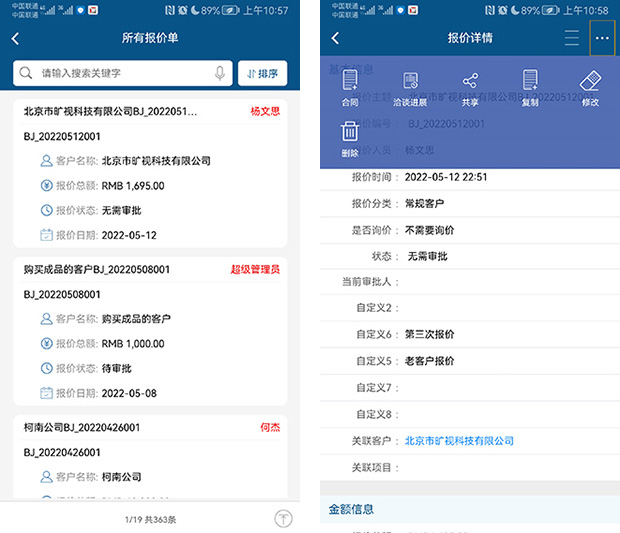Tap the owner name 何杰
This screenshot has width=620, height=533.
[x=270, y=427]
